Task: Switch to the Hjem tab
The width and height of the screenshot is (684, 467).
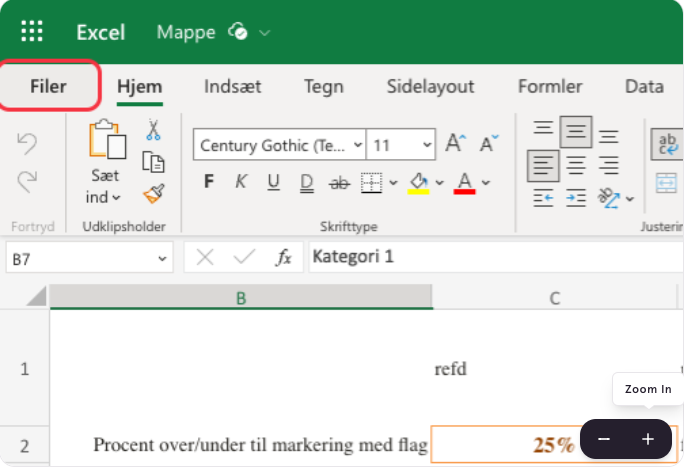Action: click(140, 87)
